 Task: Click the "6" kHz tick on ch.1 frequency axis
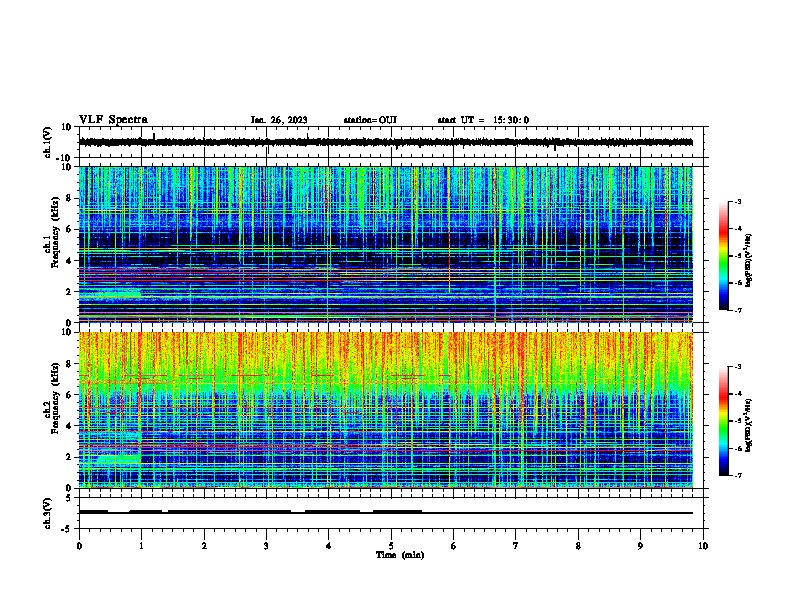coord(70,229)
